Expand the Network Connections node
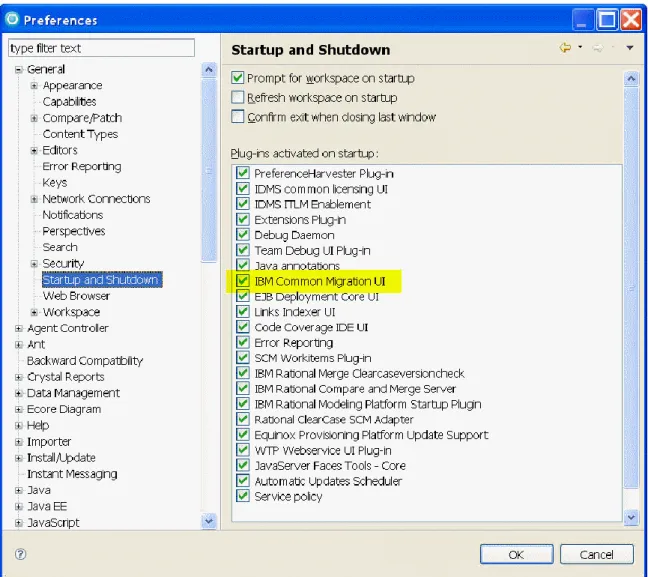 pos(34,199)
